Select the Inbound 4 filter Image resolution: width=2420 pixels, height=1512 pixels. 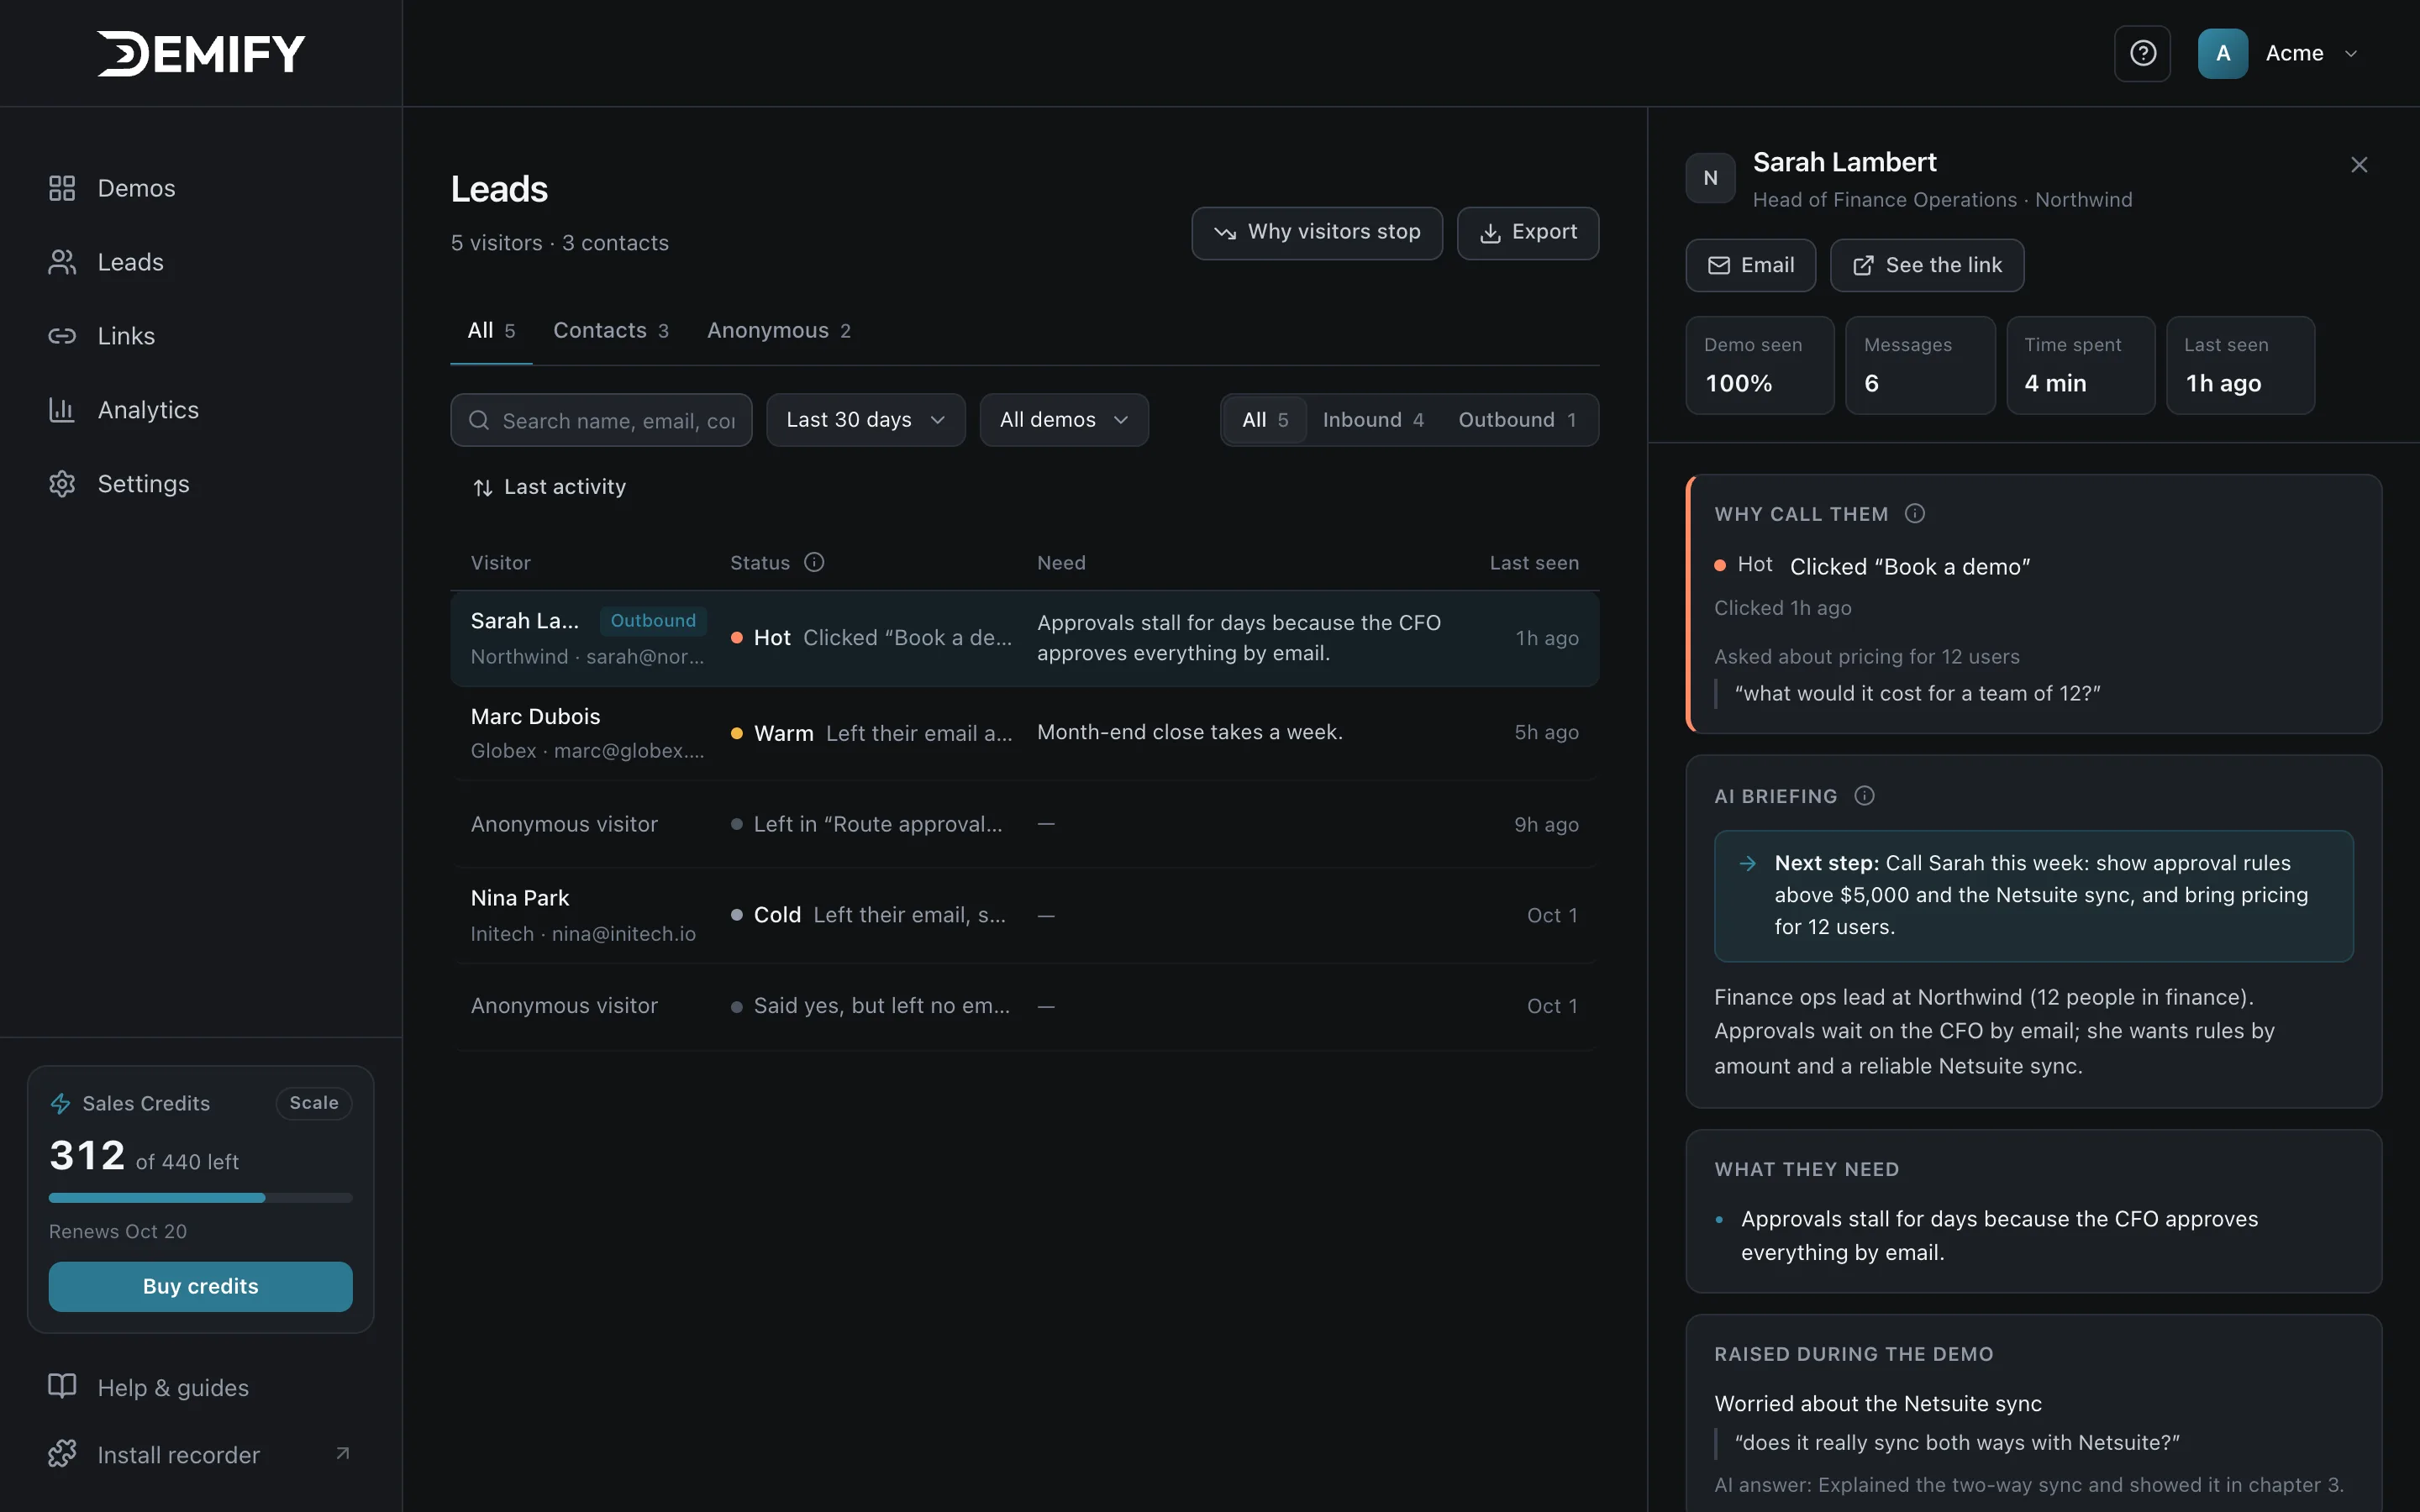[x=1373, y=420]
